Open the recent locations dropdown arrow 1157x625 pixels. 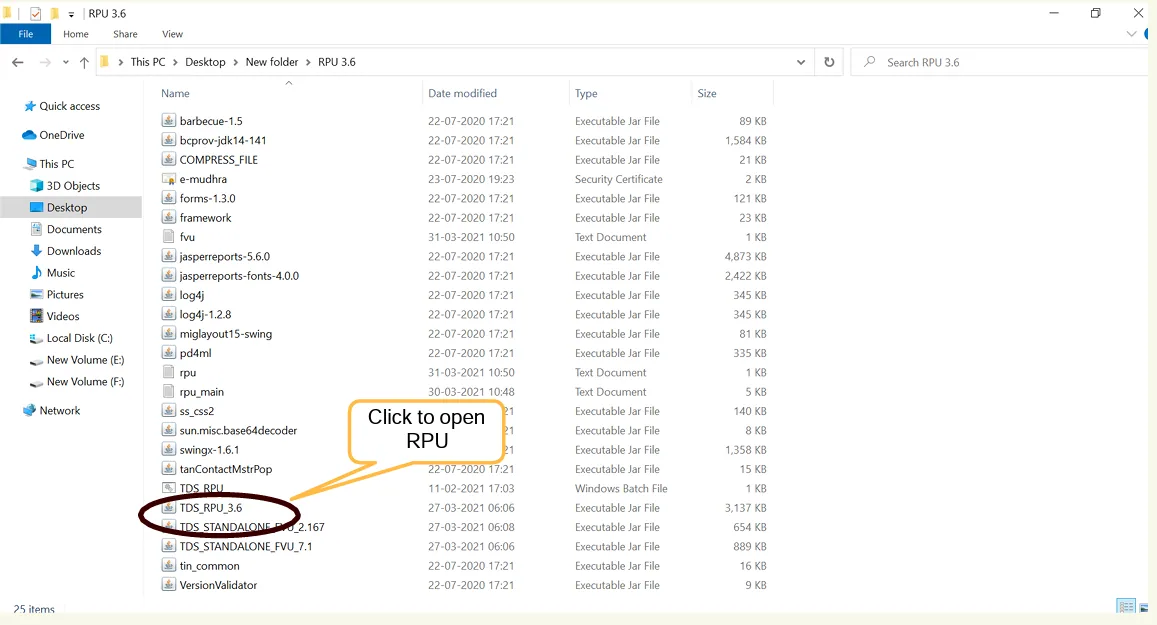coord(66,63)
